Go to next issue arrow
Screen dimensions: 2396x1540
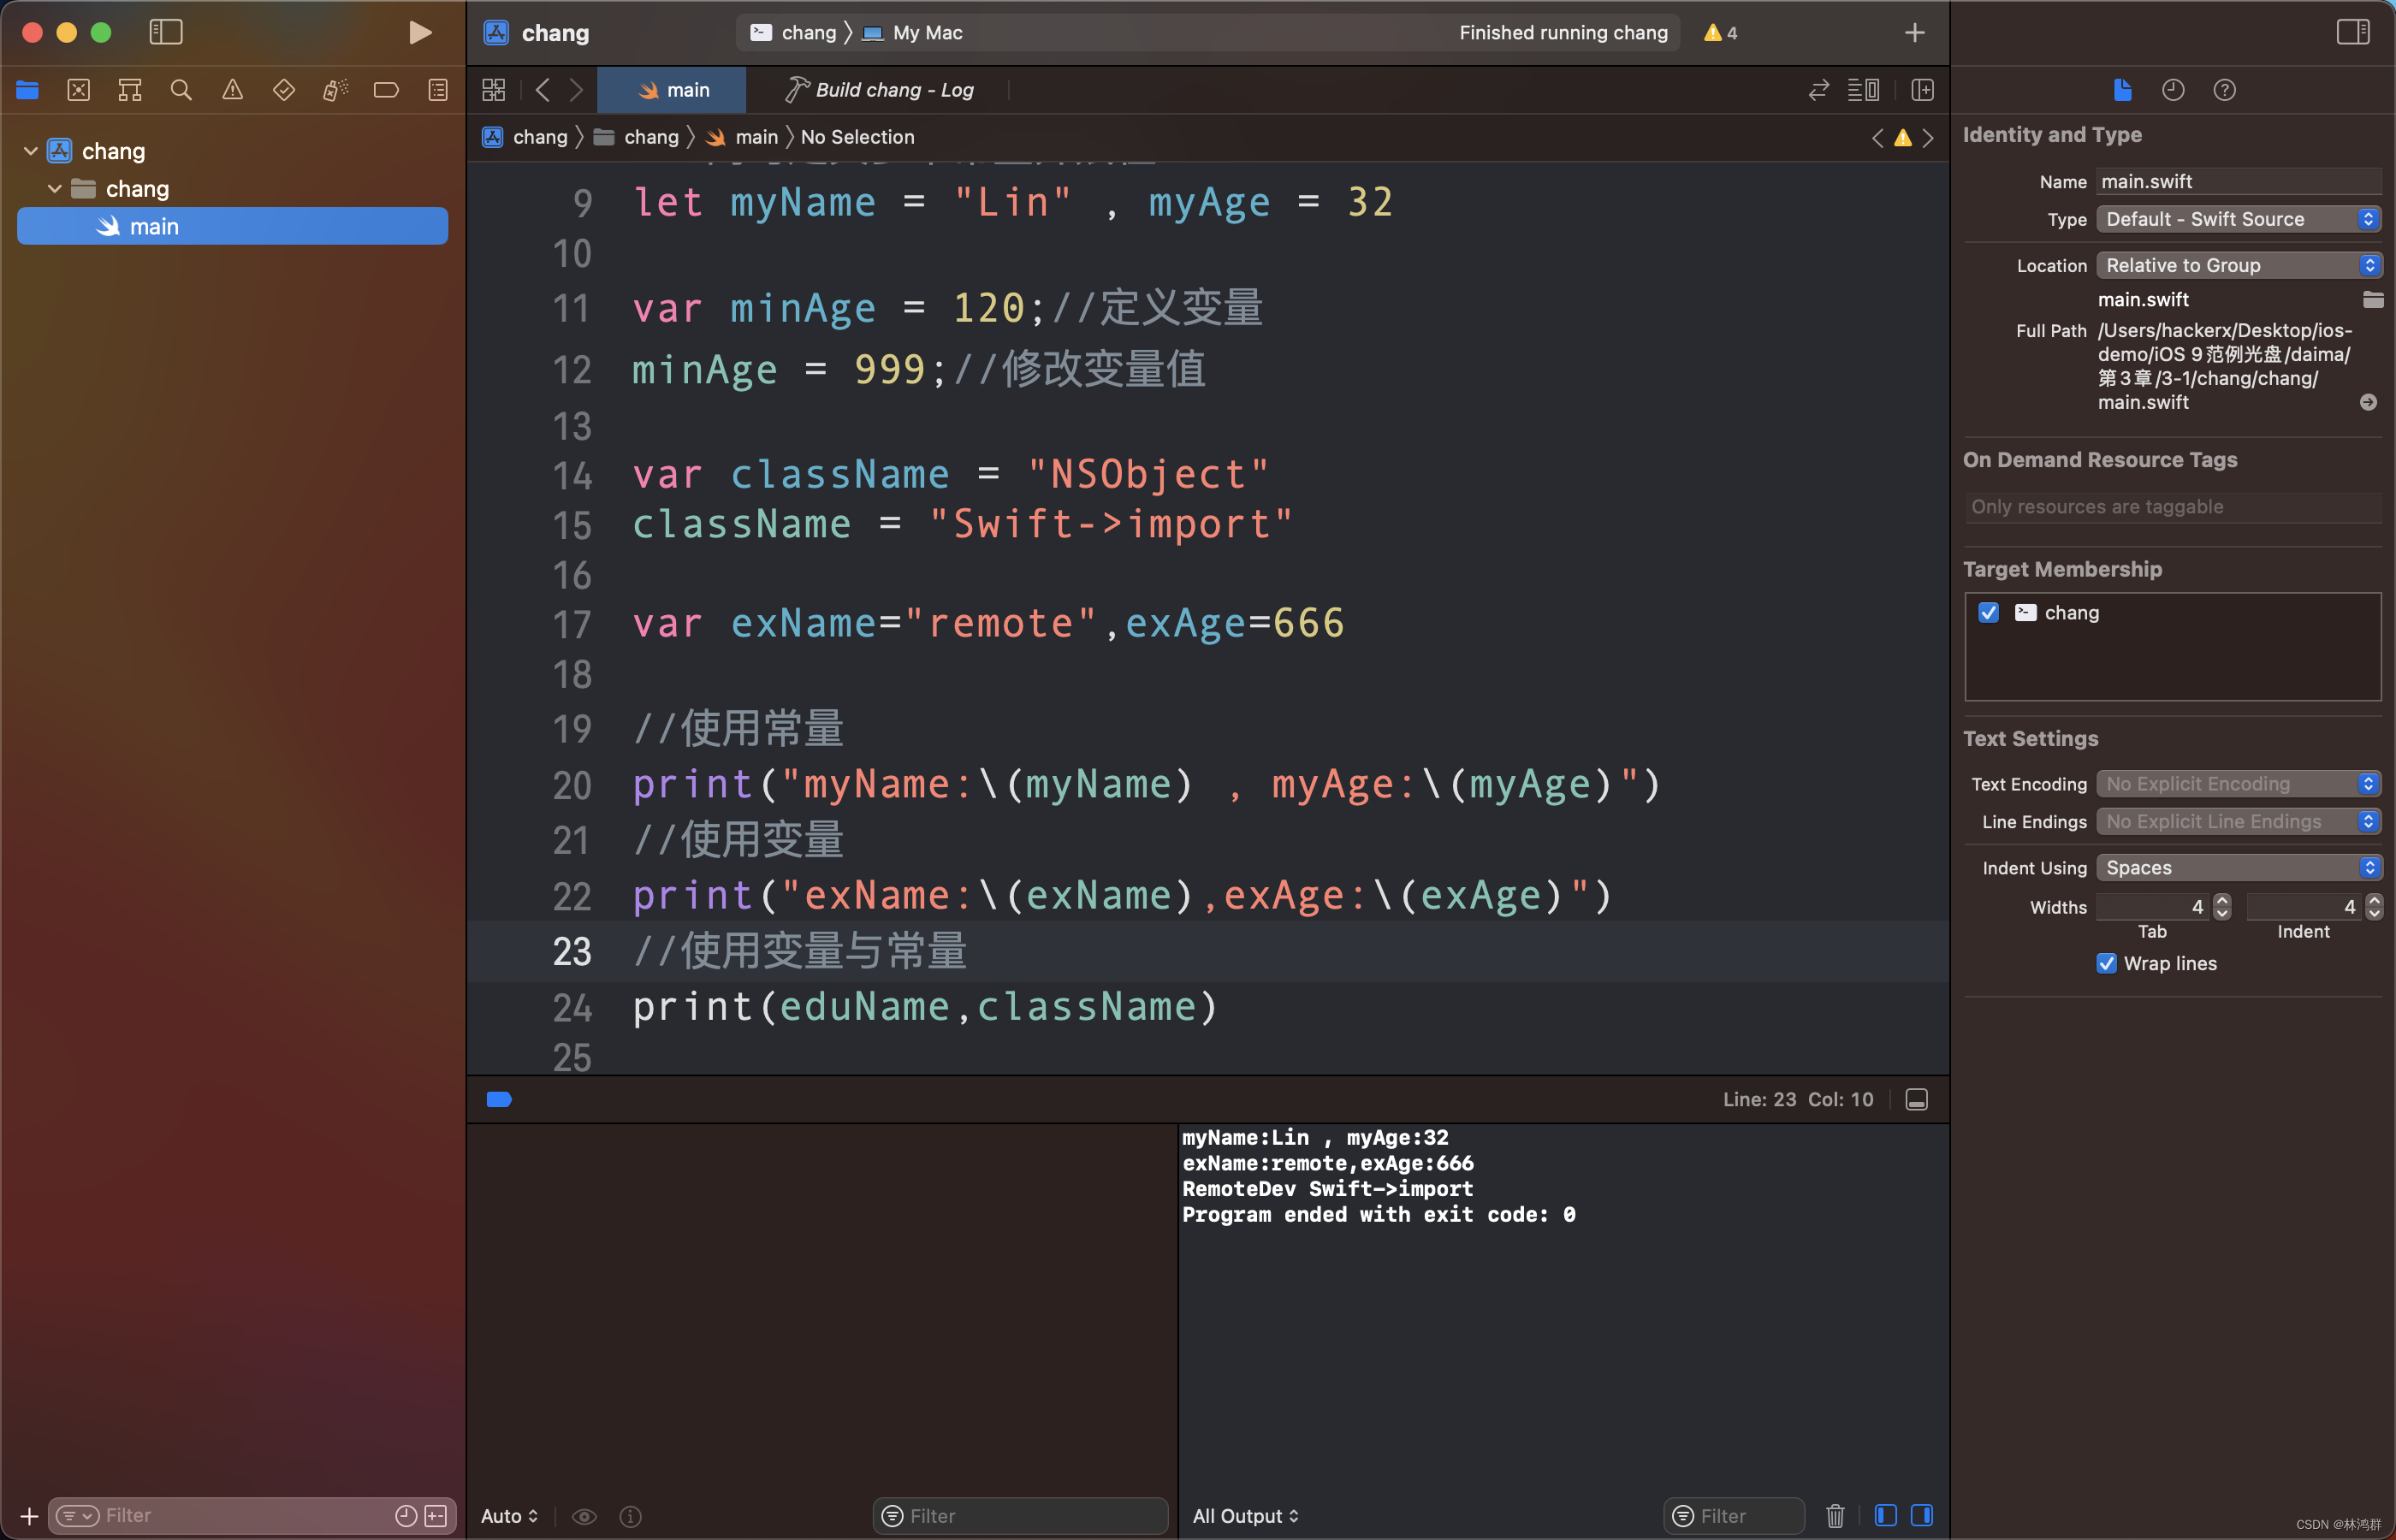point(1928,138)
